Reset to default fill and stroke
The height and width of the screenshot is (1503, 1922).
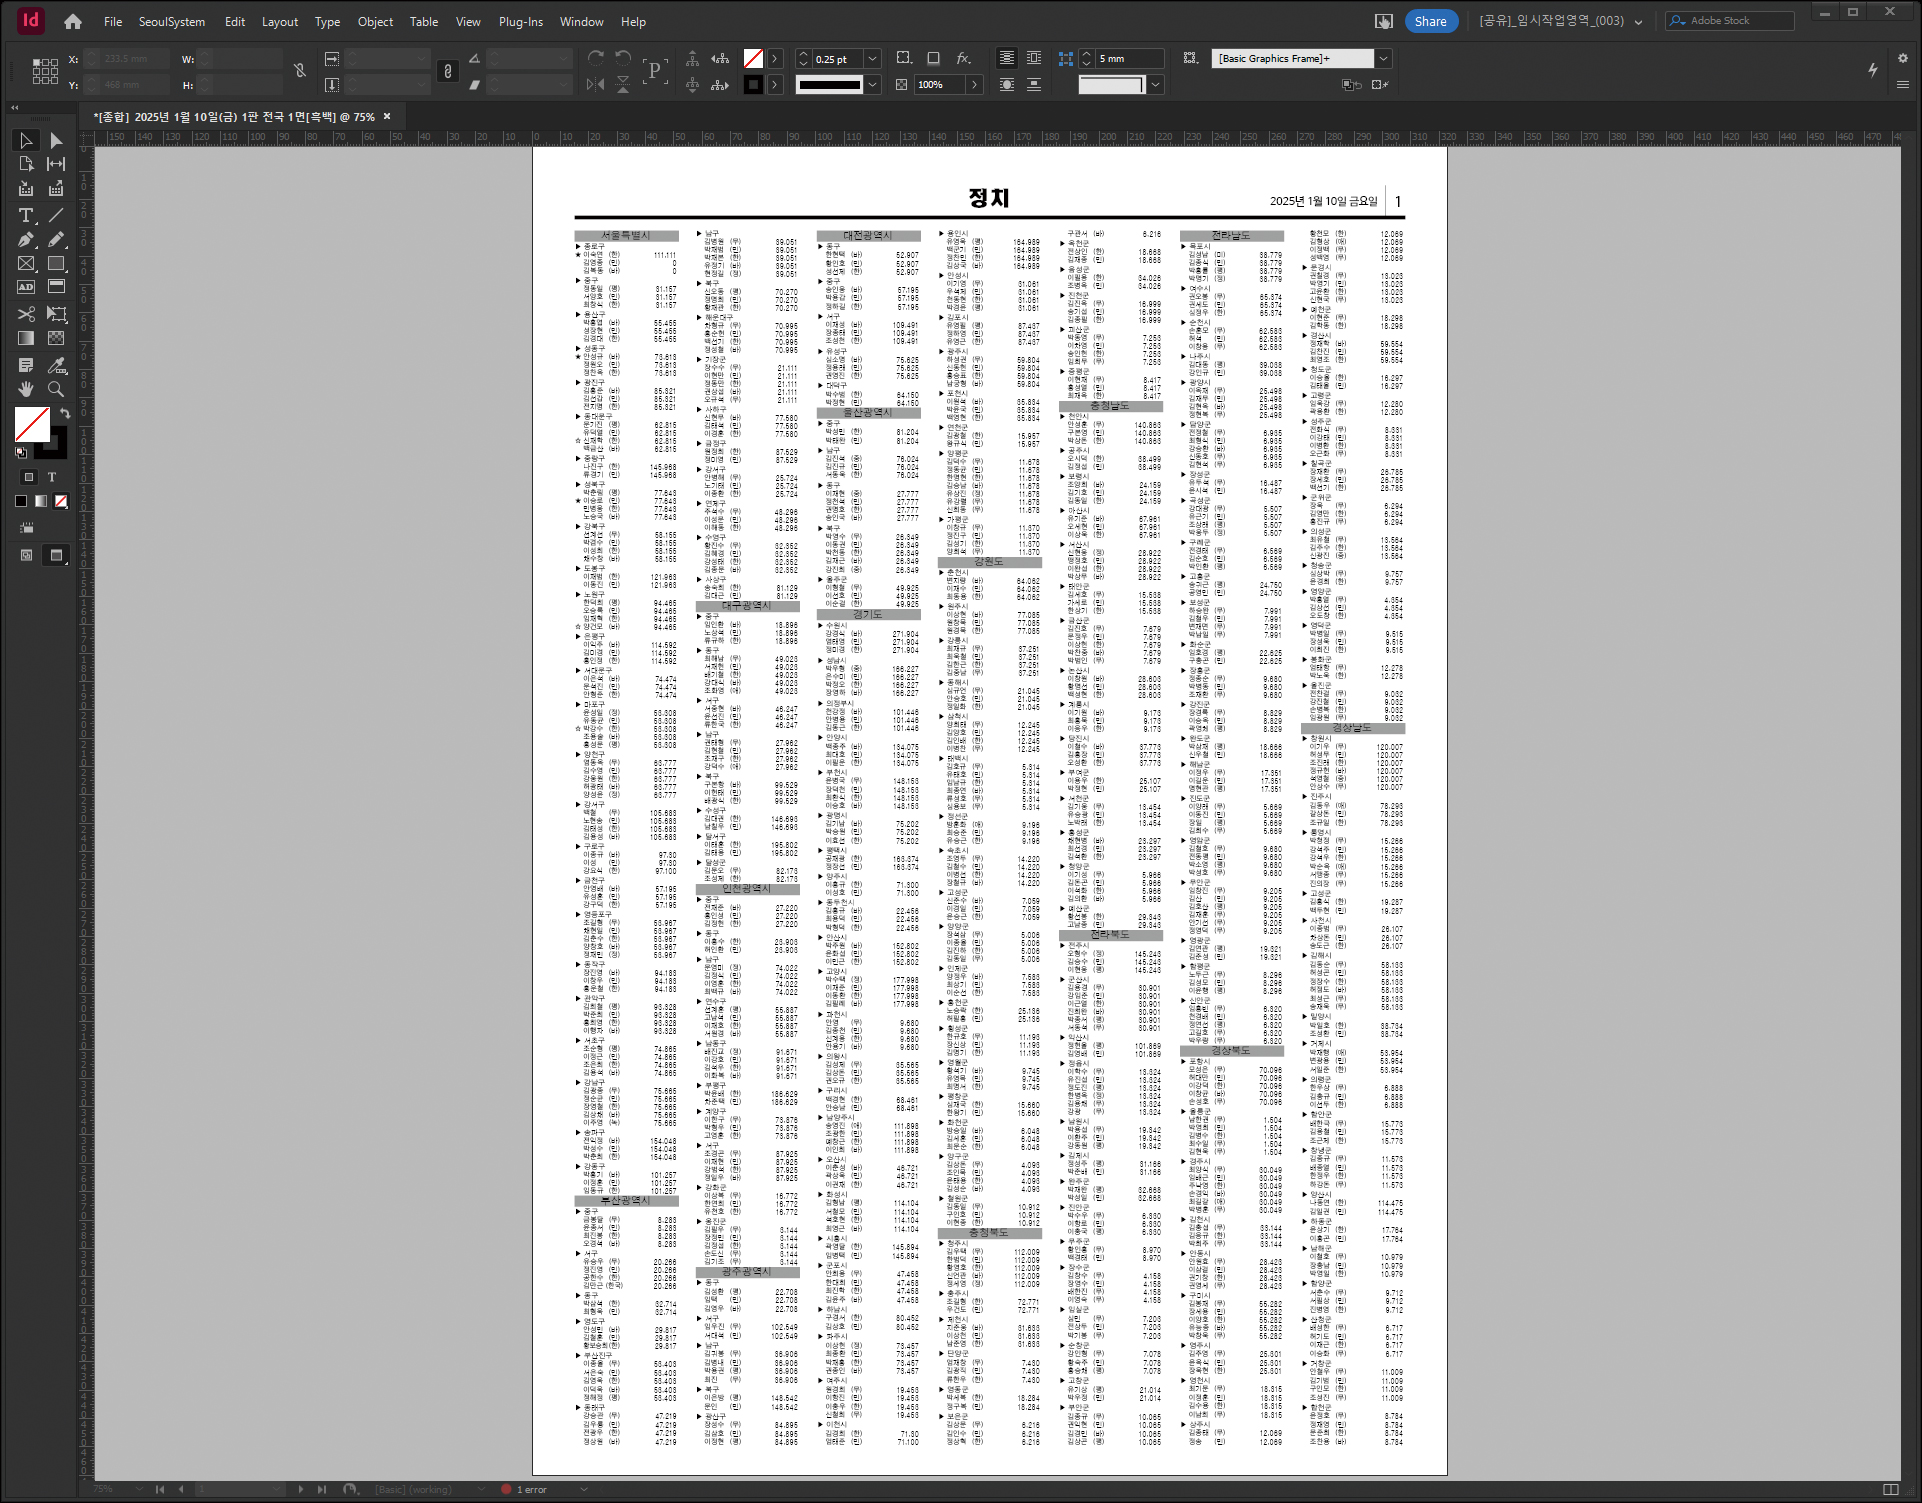point(21,452)
